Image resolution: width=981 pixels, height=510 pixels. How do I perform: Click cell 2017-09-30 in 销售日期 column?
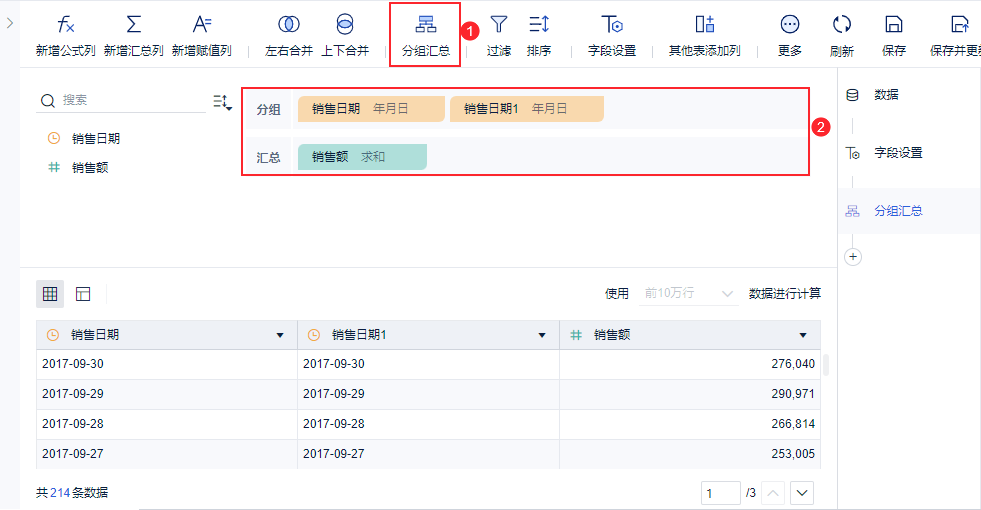point(166,364)
